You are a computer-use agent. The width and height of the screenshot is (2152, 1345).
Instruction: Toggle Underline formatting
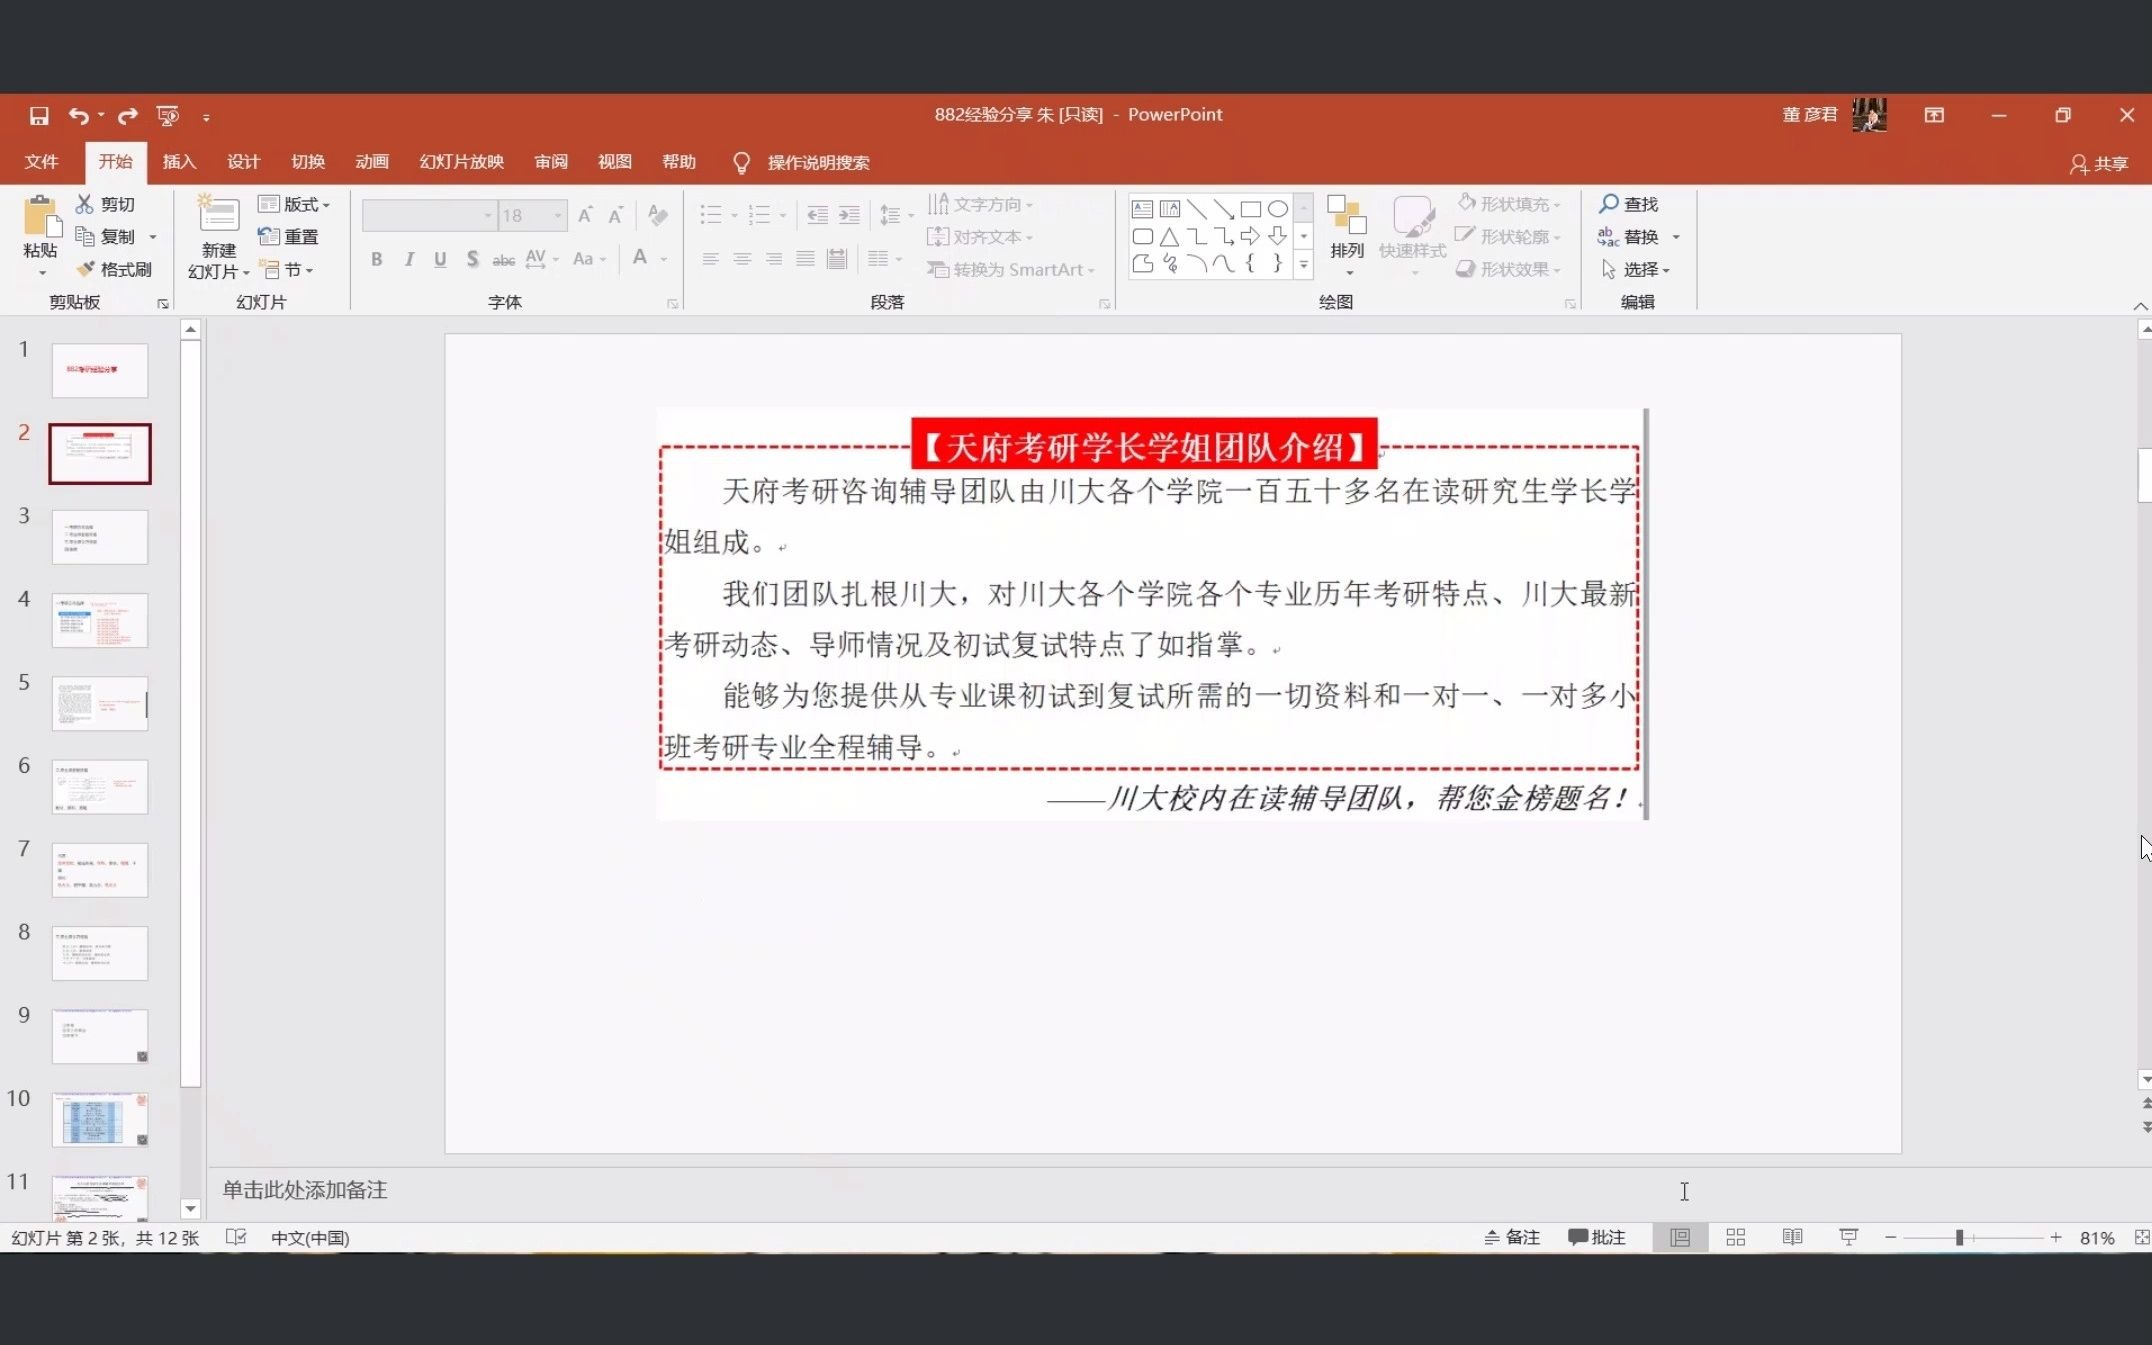[440, 259]
